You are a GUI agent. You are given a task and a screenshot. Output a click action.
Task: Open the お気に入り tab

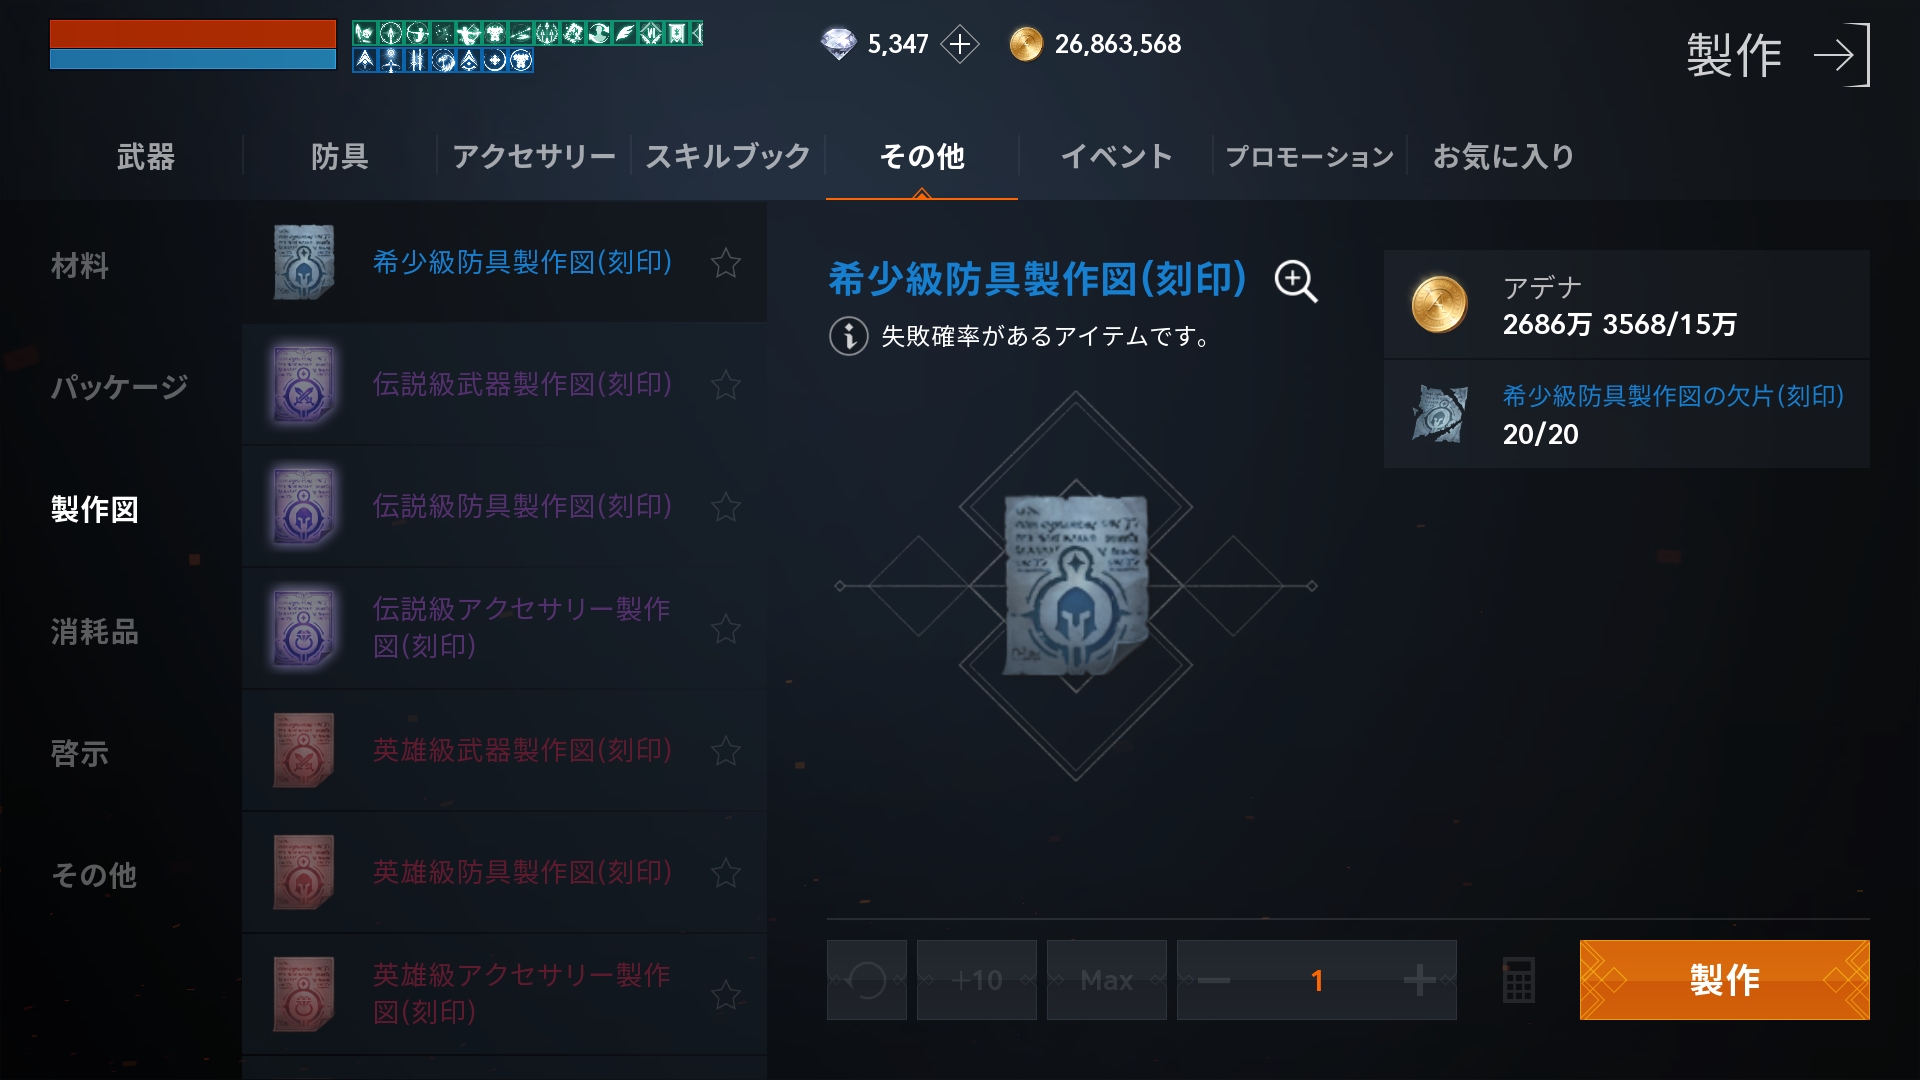tap(1503, 156)
